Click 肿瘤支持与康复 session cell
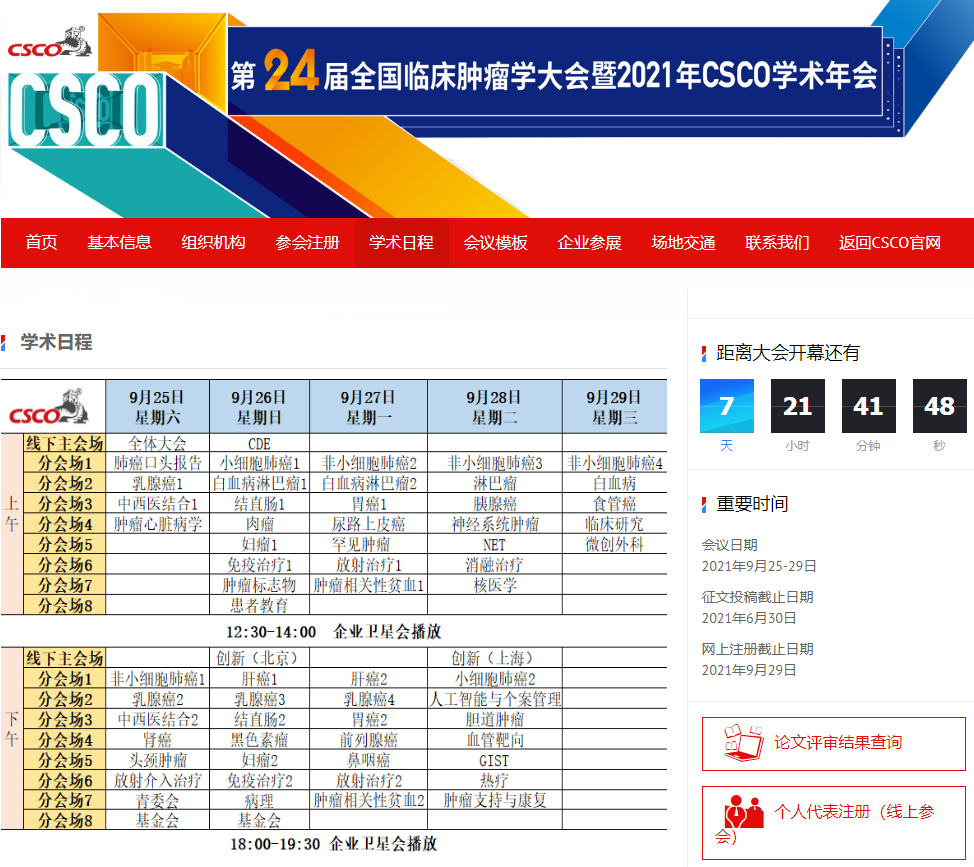The width and height of the screenshot is (974, 867). (x=494, y=801)
